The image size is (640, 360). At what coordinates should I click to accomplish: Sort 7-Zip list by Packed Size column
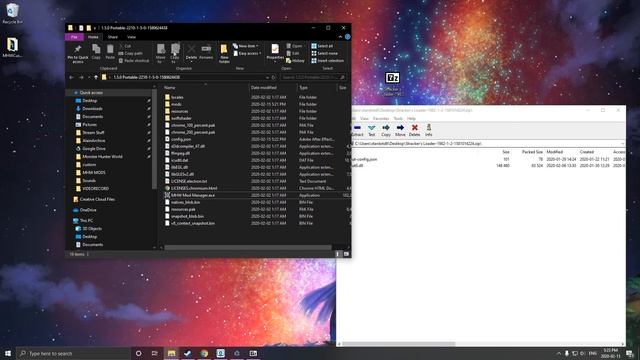pos(532,152)
